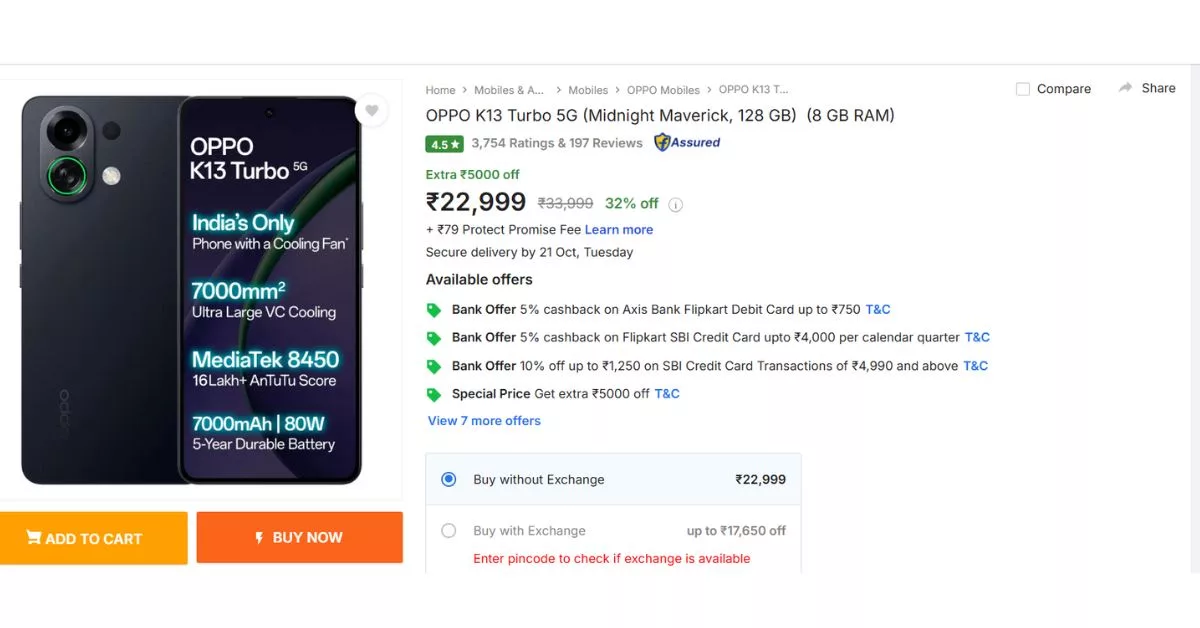Enable the Compare checkbox
This screenshot has height=628, width=1200.
click(1022, 88)
